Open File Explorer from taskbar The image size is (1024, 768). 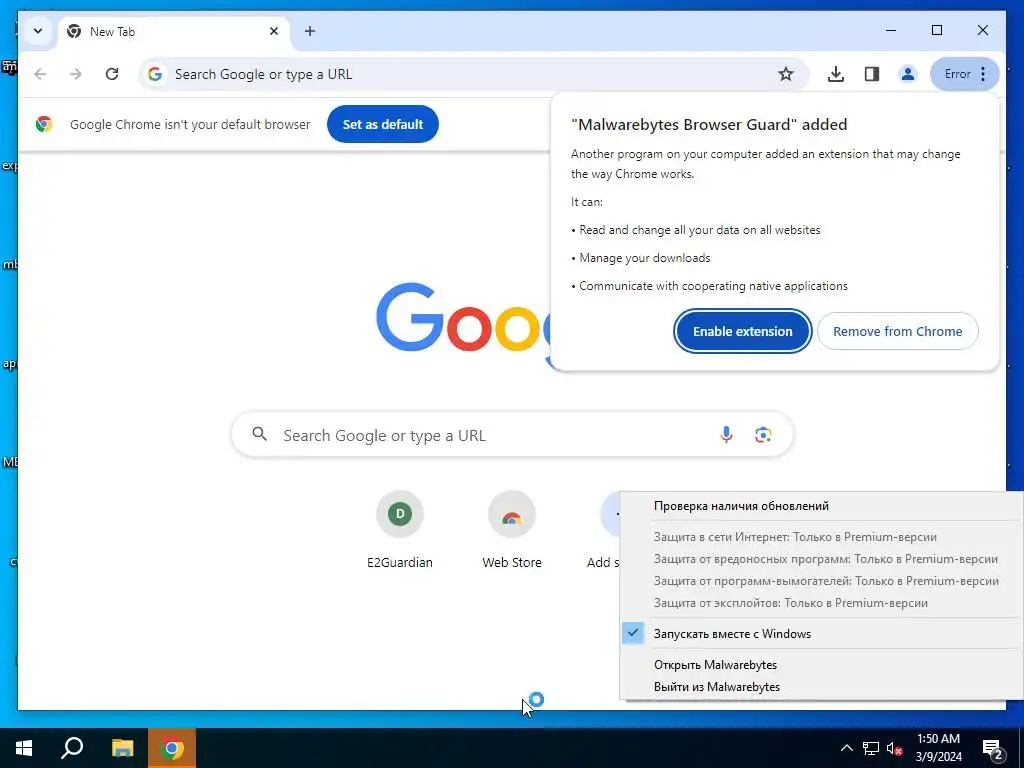click(x=122, y=748)
